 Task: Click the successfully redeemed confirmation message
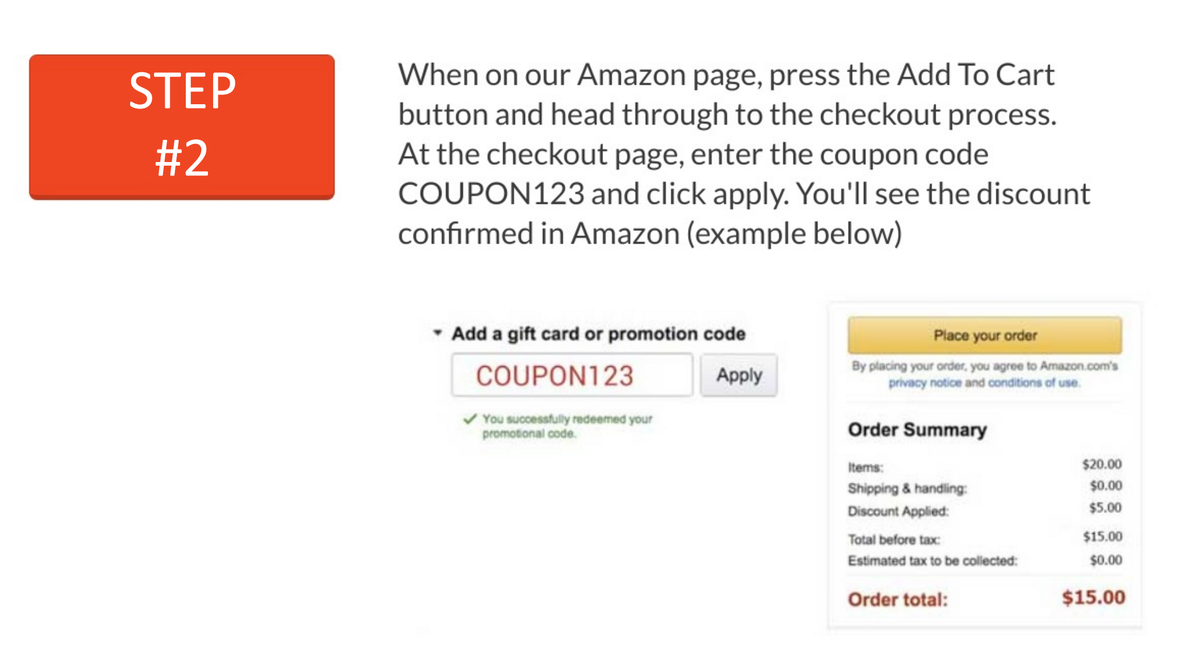coord(567,426)
